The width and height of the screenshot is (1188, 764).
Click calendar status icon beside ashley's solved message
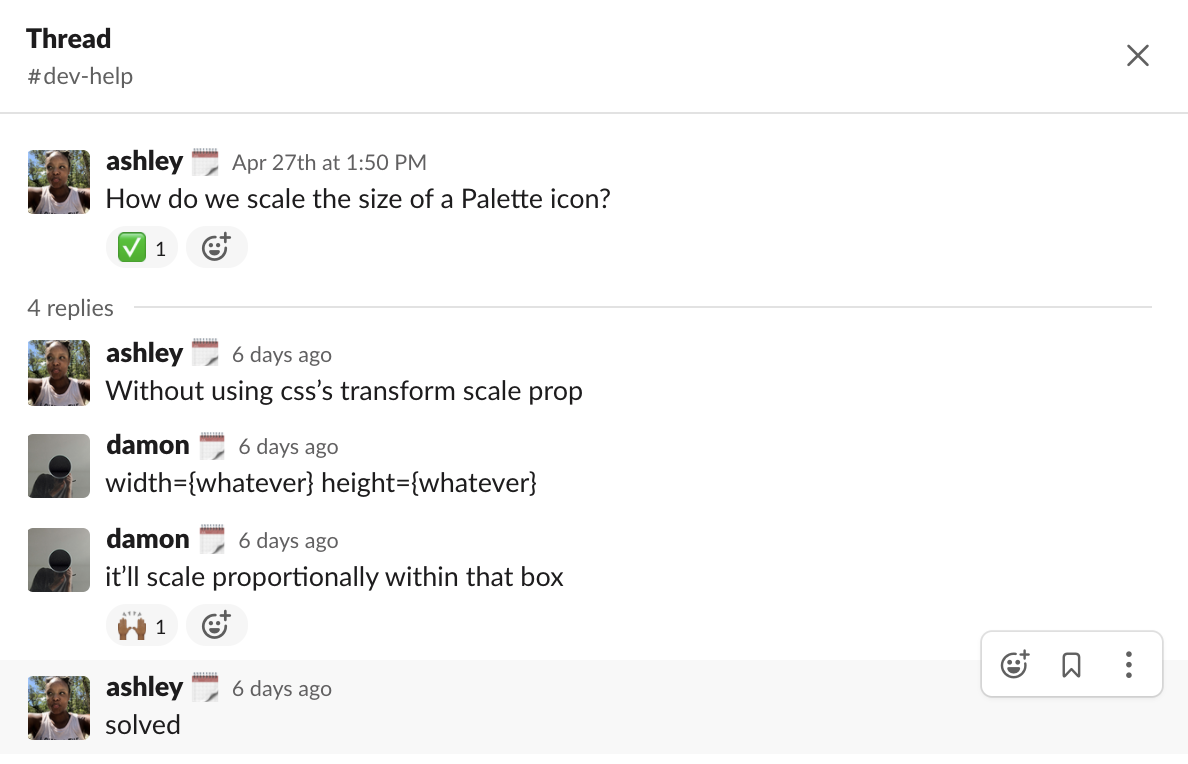tap(205, 687)
